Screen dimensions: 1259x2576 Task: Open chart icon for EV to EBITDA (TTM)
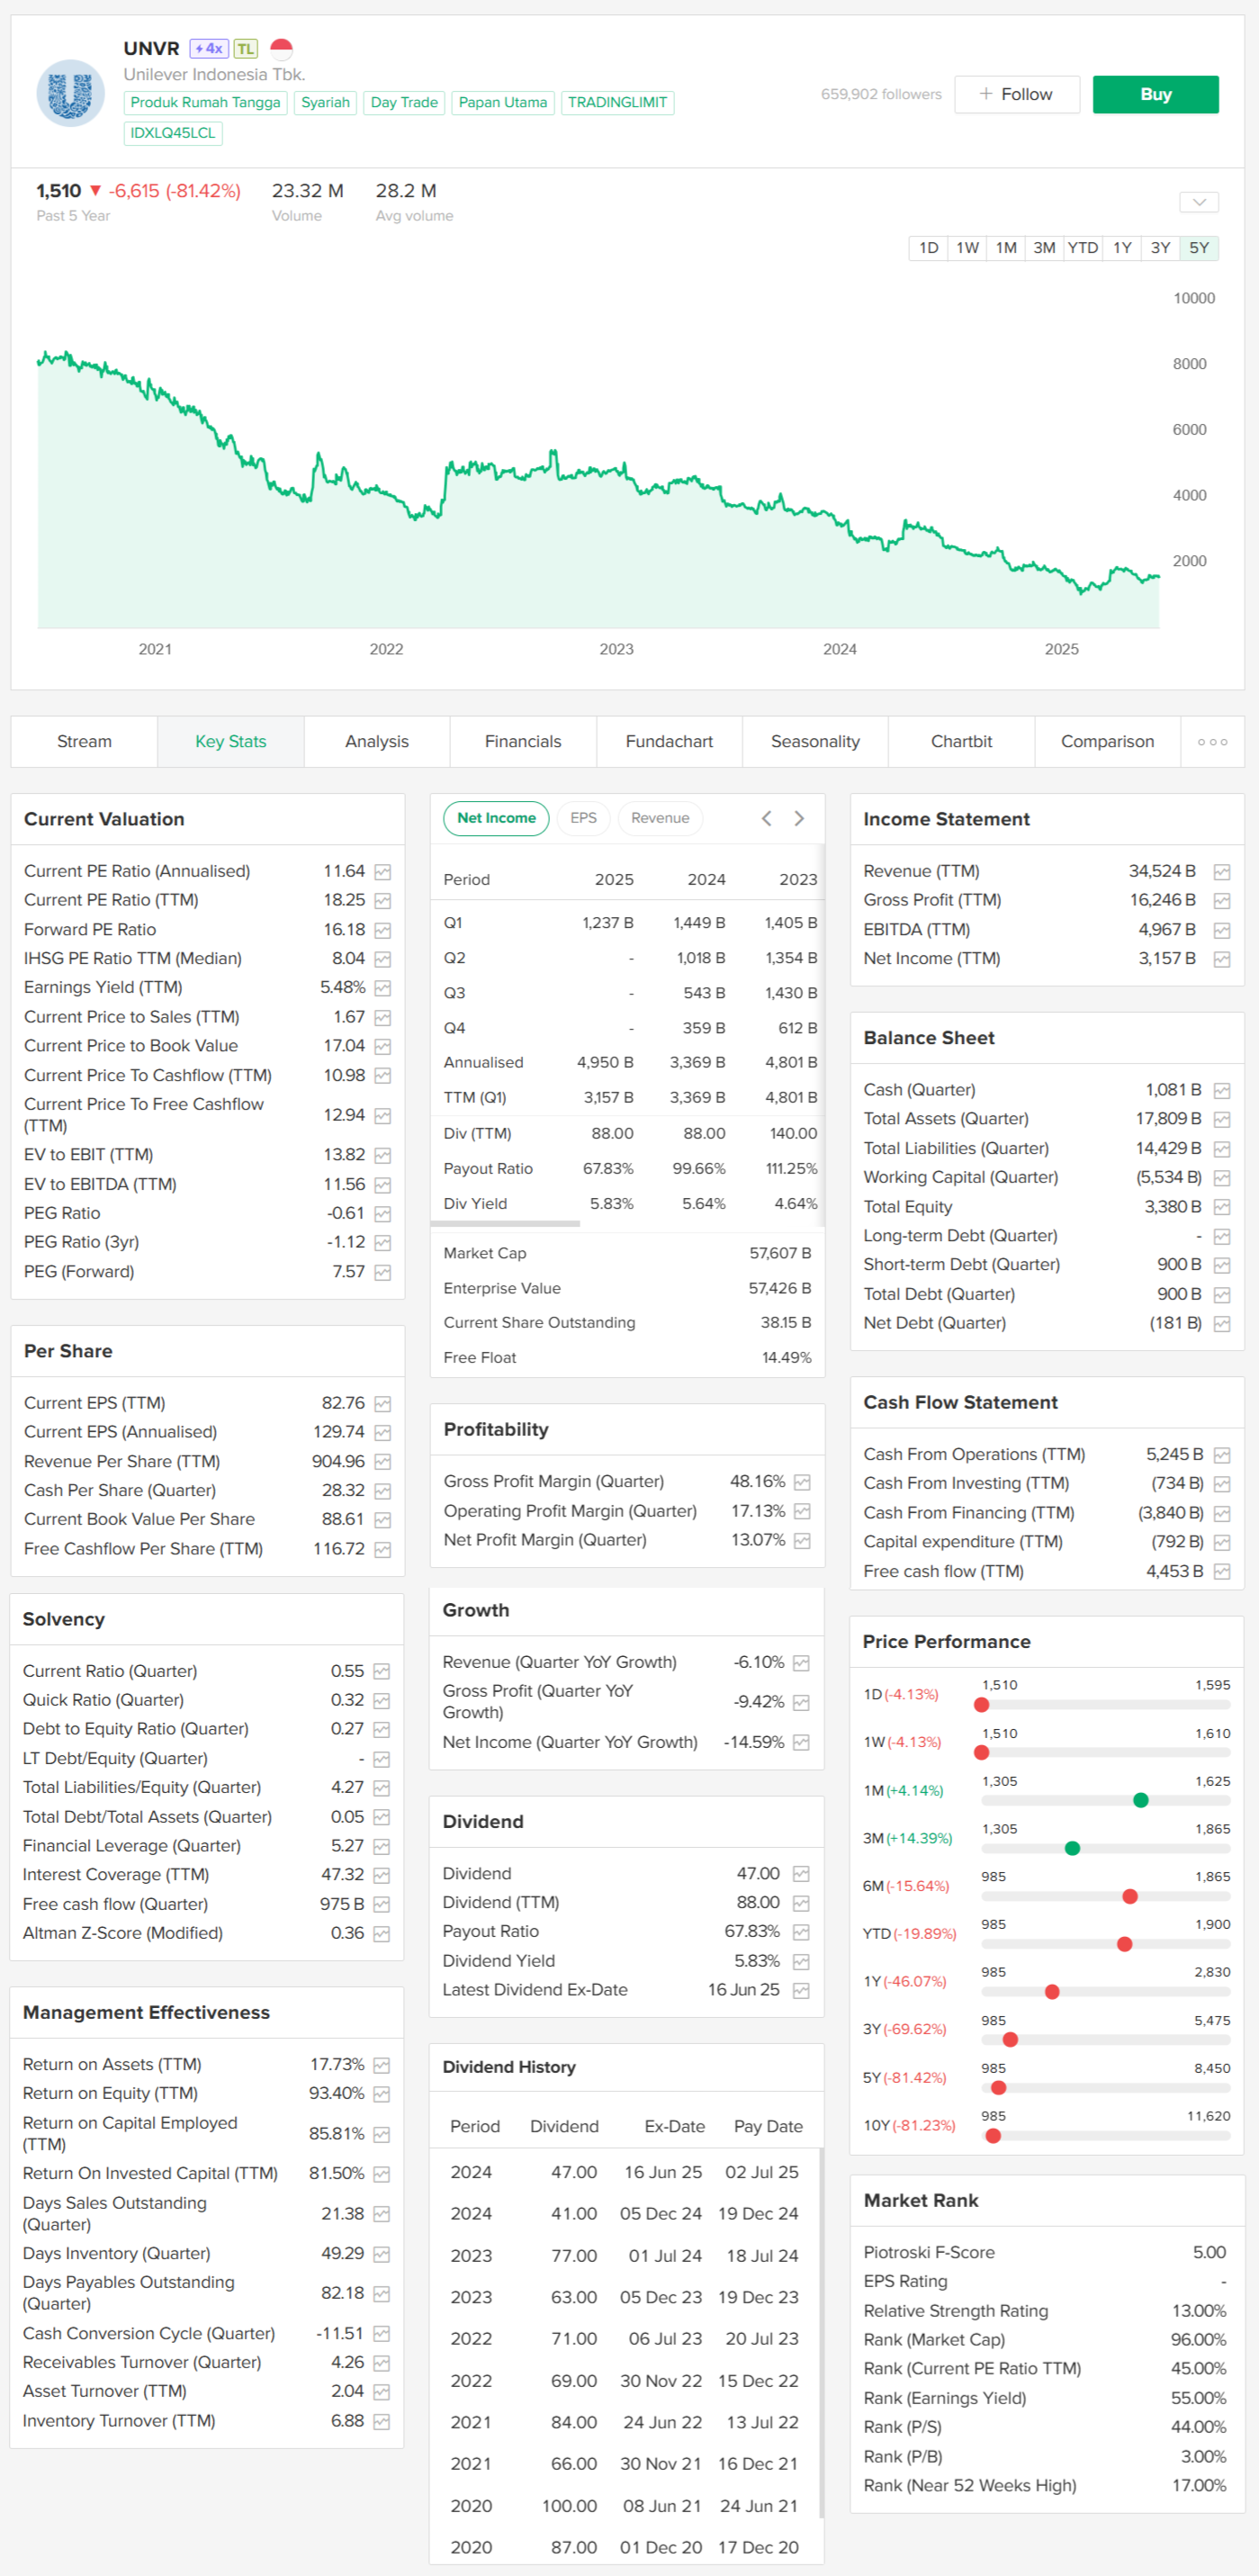click(382, 1184)
